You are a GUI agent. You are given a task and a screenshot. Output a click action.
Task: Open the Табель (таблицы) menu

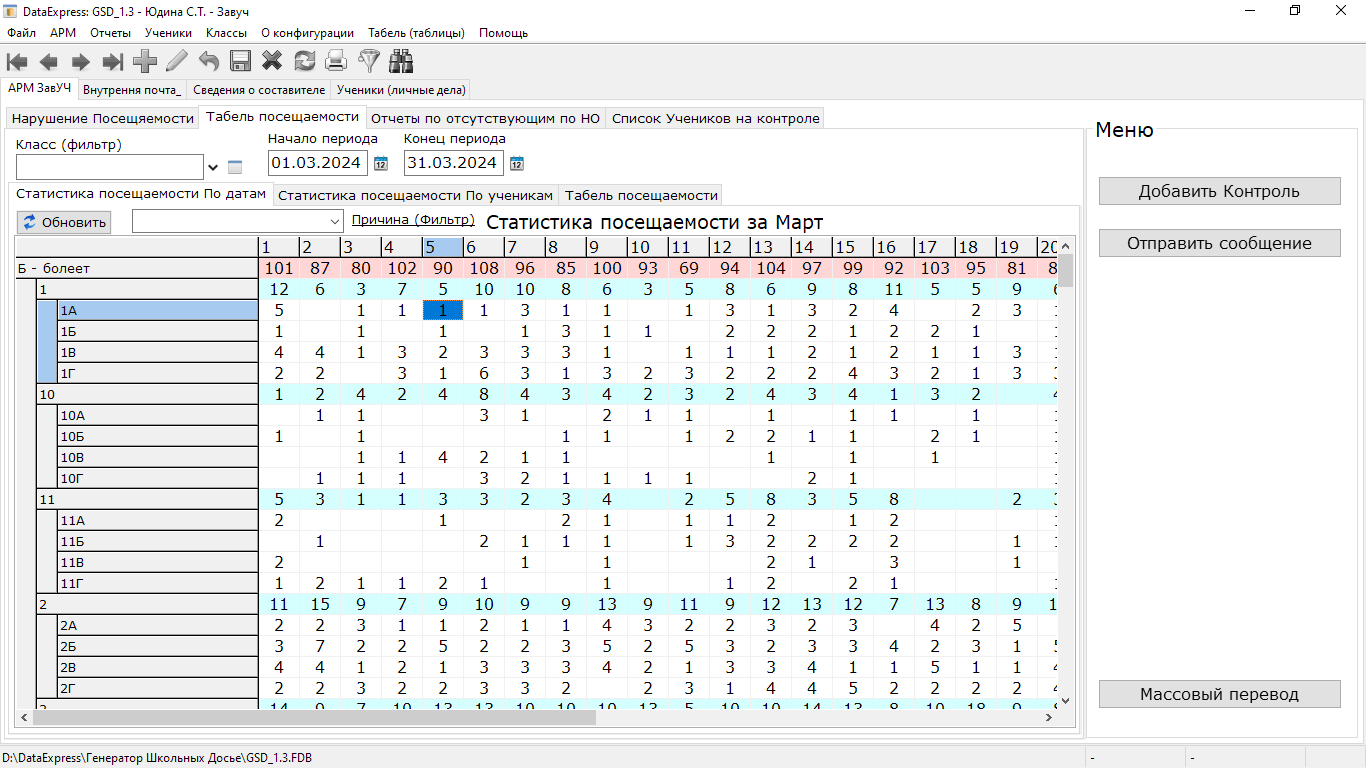(x=416, y=33)
